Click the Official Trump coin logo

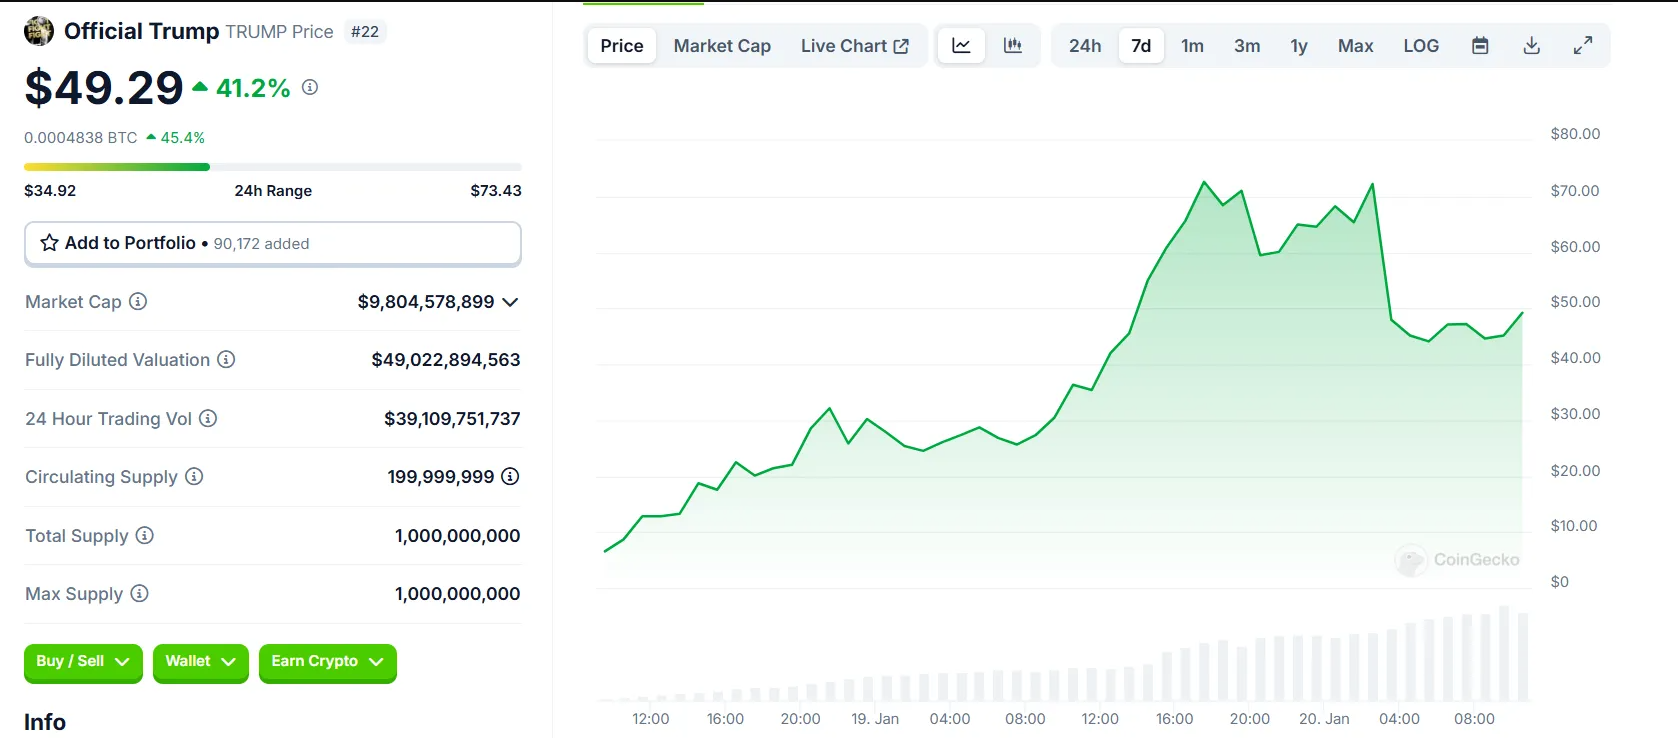39,31
